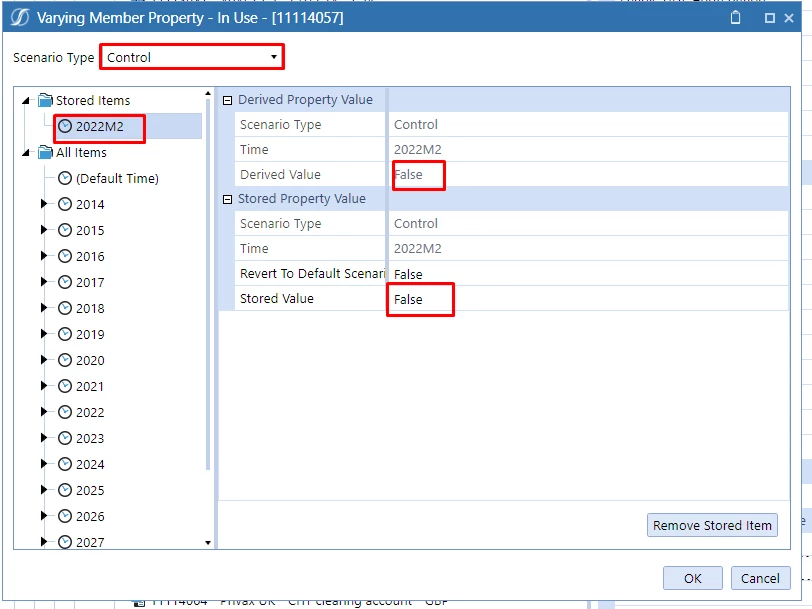Expand the 2019 time node
Screen dimensions: 812x609
(x=44, y=334)
